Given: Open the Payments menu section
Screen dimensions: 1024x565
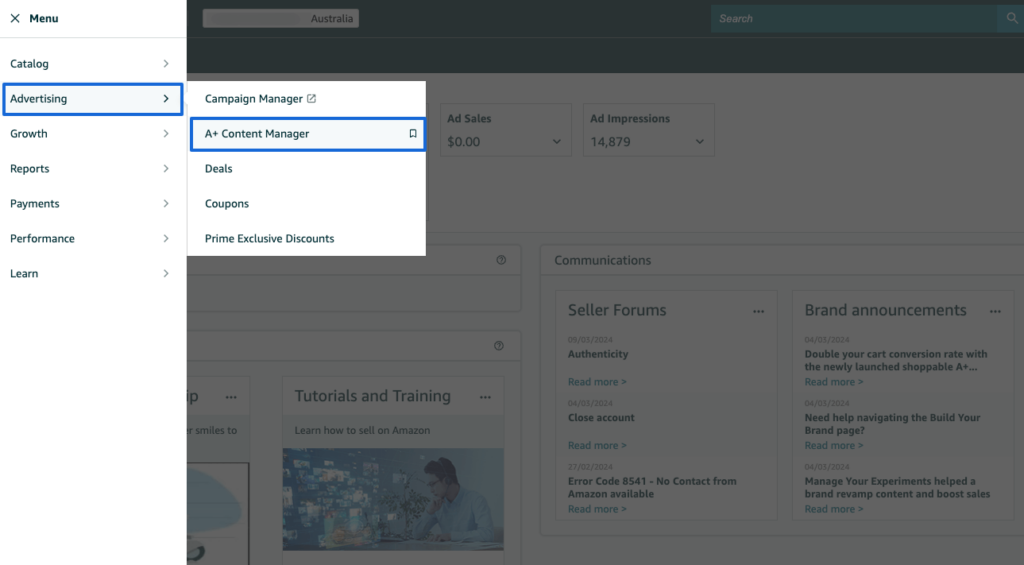Looking at the screenshot, I should 93,203.
